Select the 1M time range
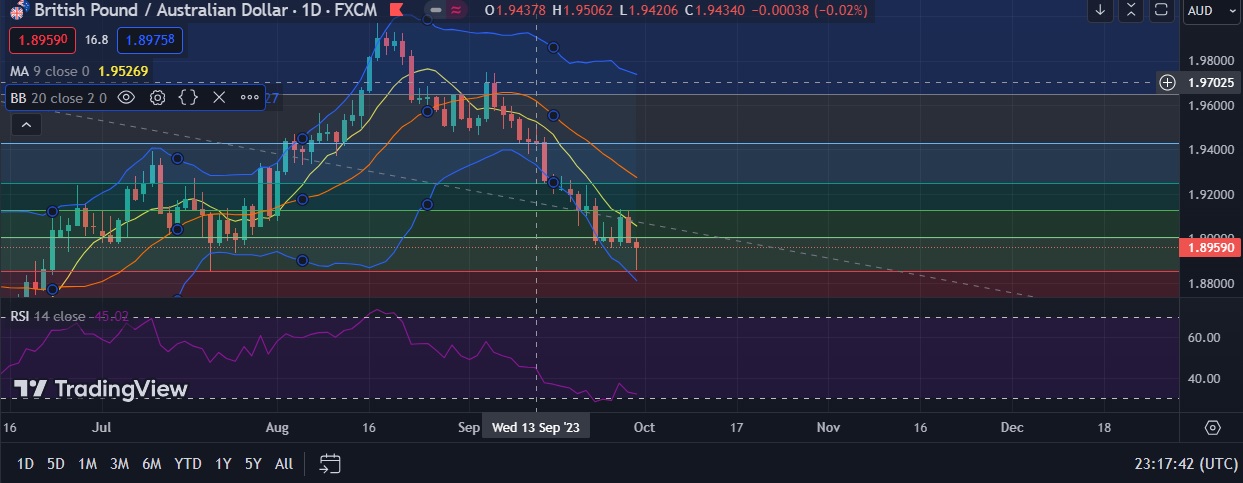 (87, 464)
